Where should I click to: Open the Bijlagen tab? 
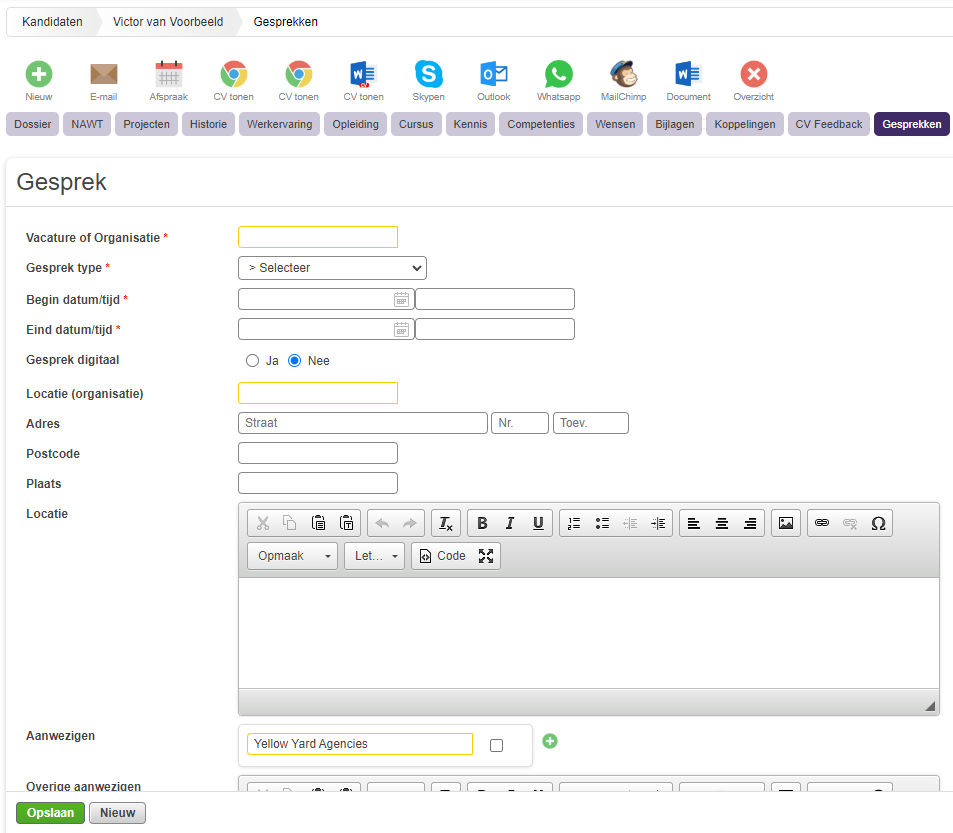675,124
